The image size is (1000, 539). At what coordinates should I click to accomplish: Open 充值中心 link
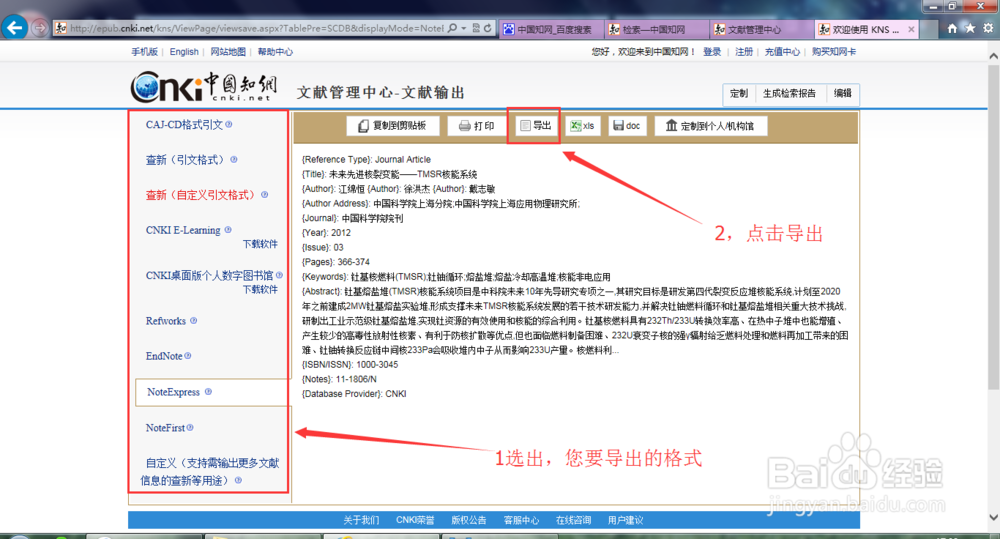782,52
